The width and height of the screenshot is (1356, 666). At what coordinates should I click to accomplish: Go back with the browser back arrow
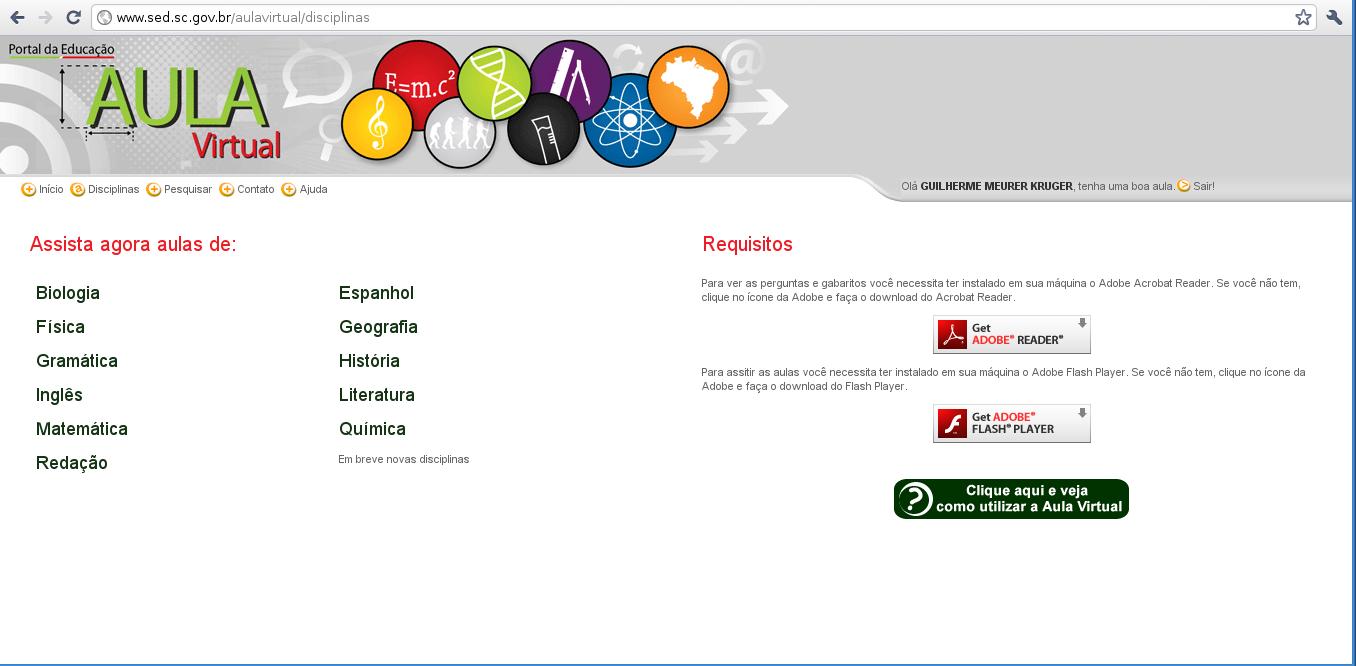click(17, 17)
